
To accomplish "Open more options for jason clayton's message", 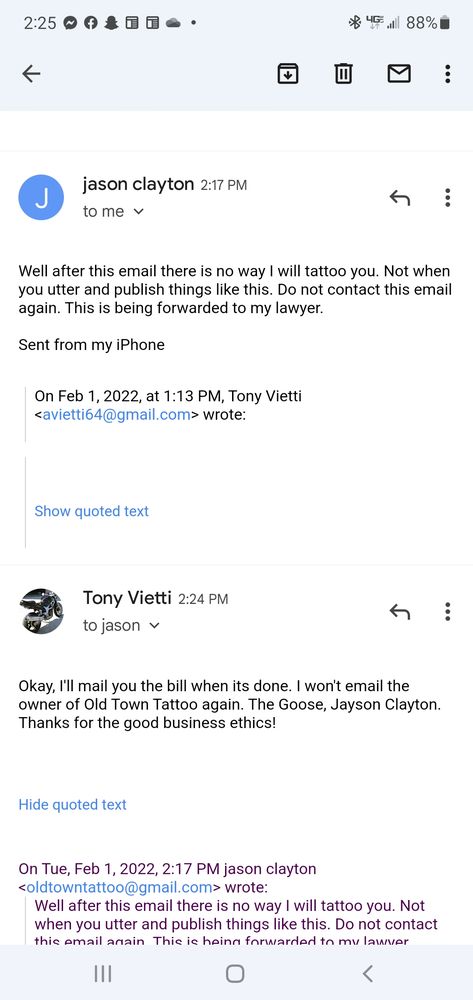I will (x=448, y=198).
